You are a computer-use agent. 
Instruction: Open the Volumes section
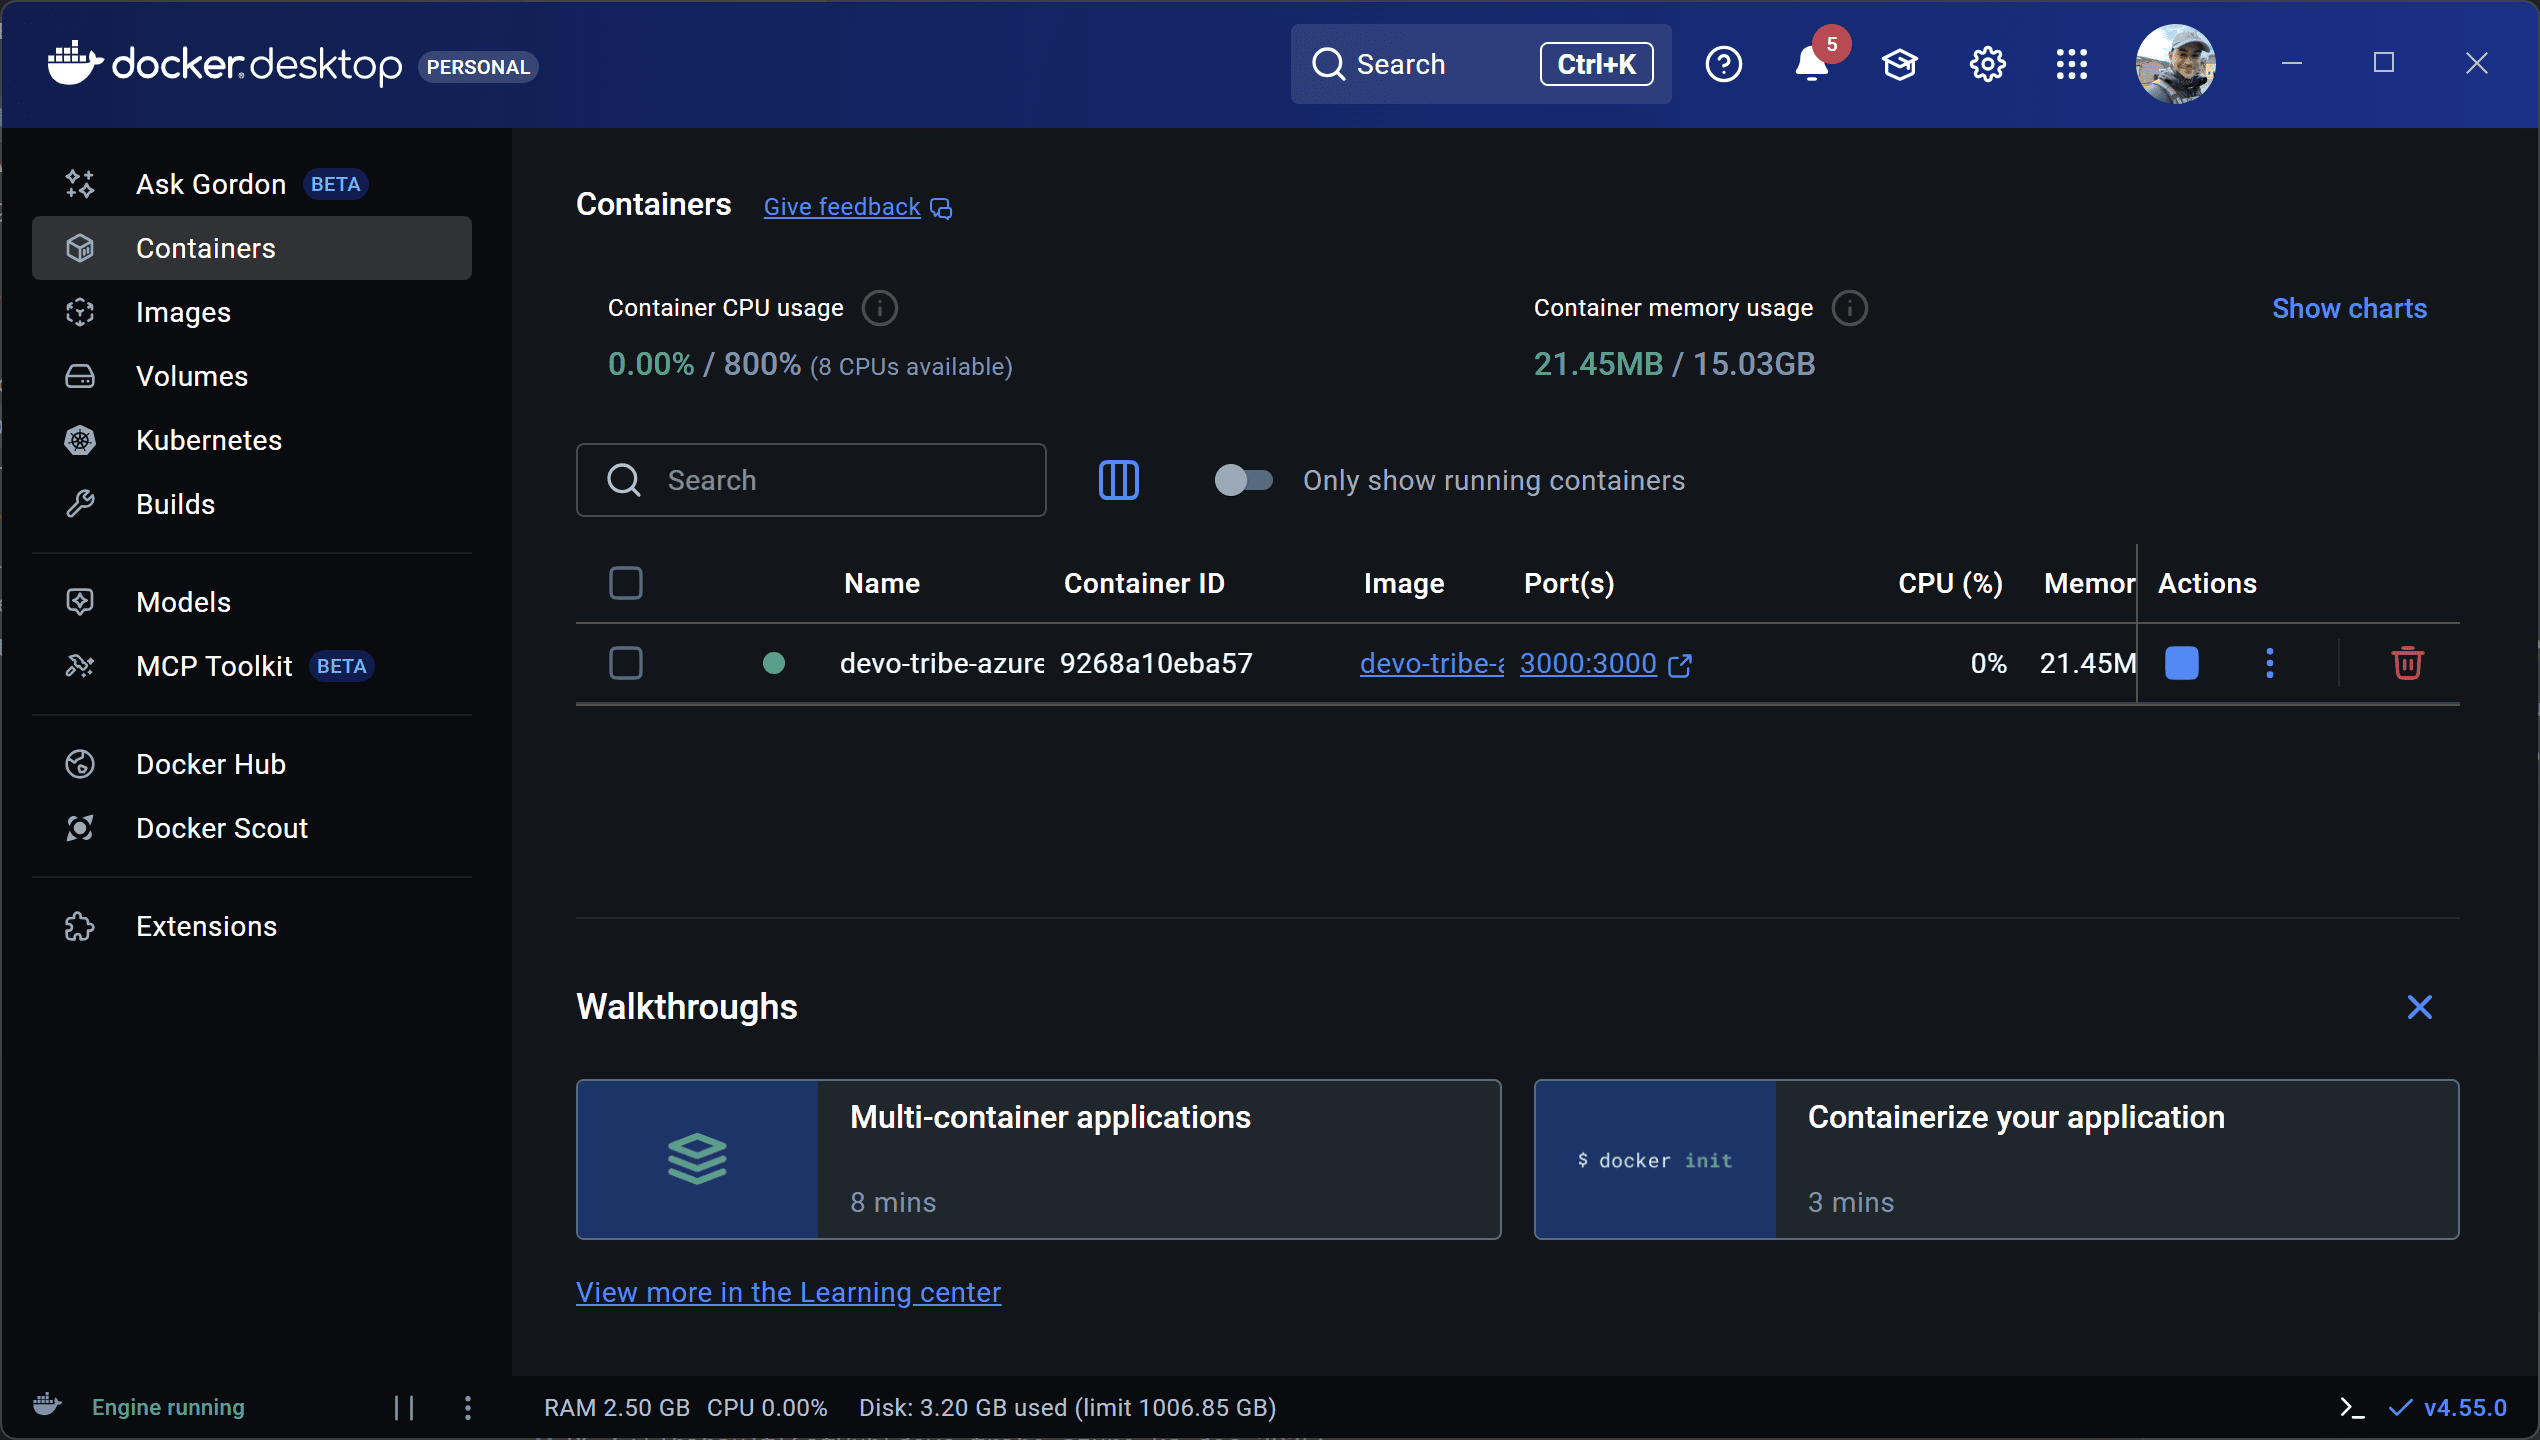coord(191,376)
